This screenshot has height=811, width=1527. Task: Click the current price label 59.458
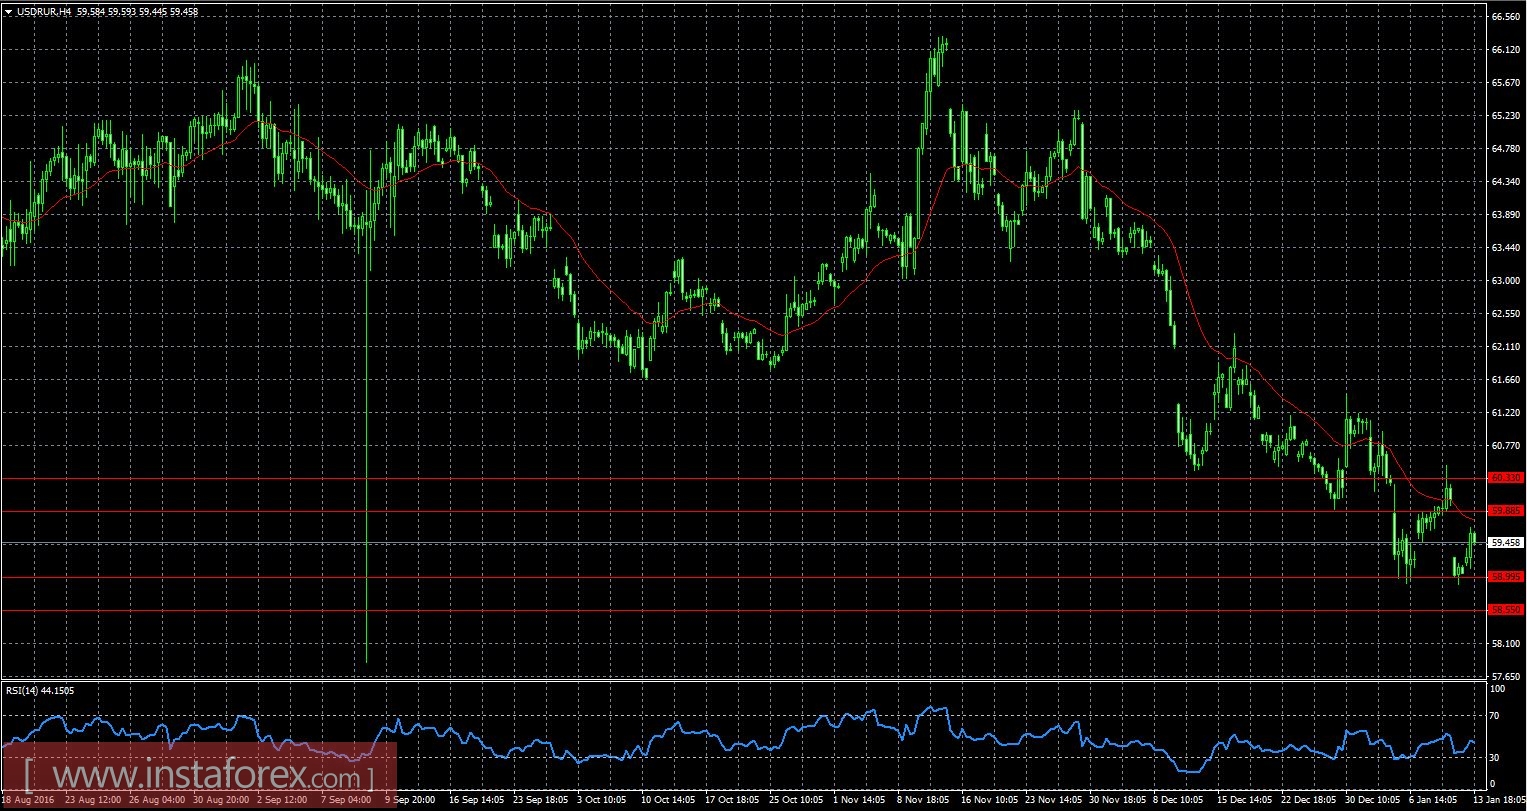1505,543
